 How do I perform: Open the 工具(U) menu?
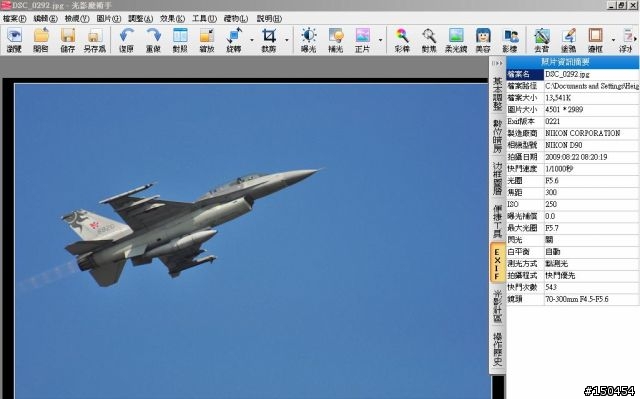click(204, 19)
